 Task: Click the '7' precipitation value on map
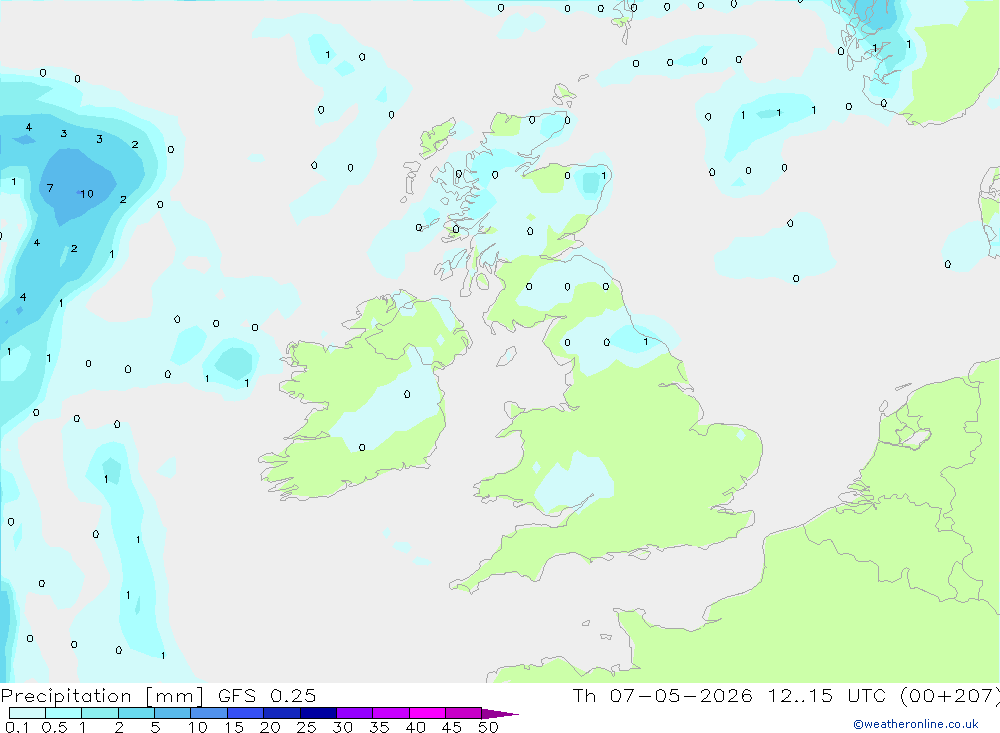point(50,188)
